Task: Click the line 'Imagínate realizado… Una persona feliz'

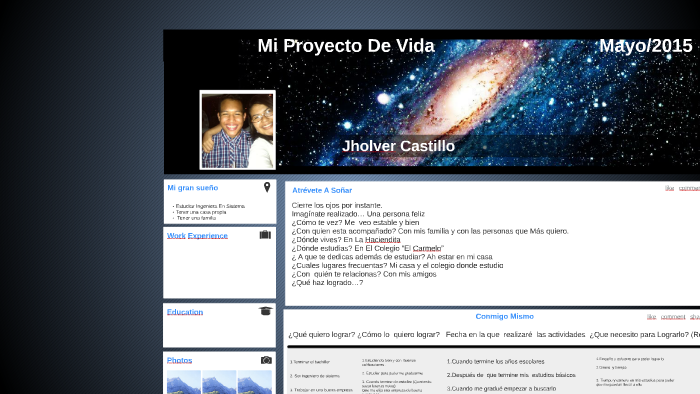Action: click(358, 214)
